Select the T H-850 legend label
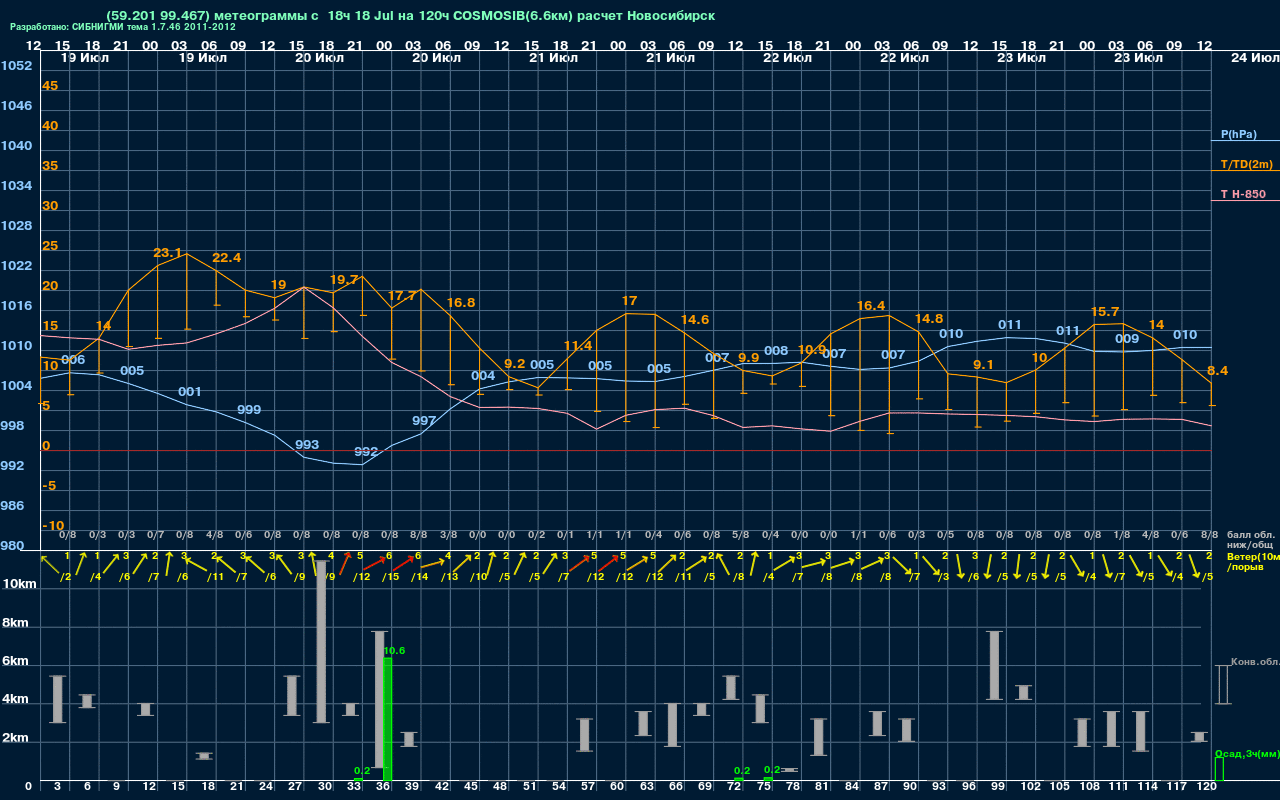The image size is (1280, 800). tap(1241, 194)
